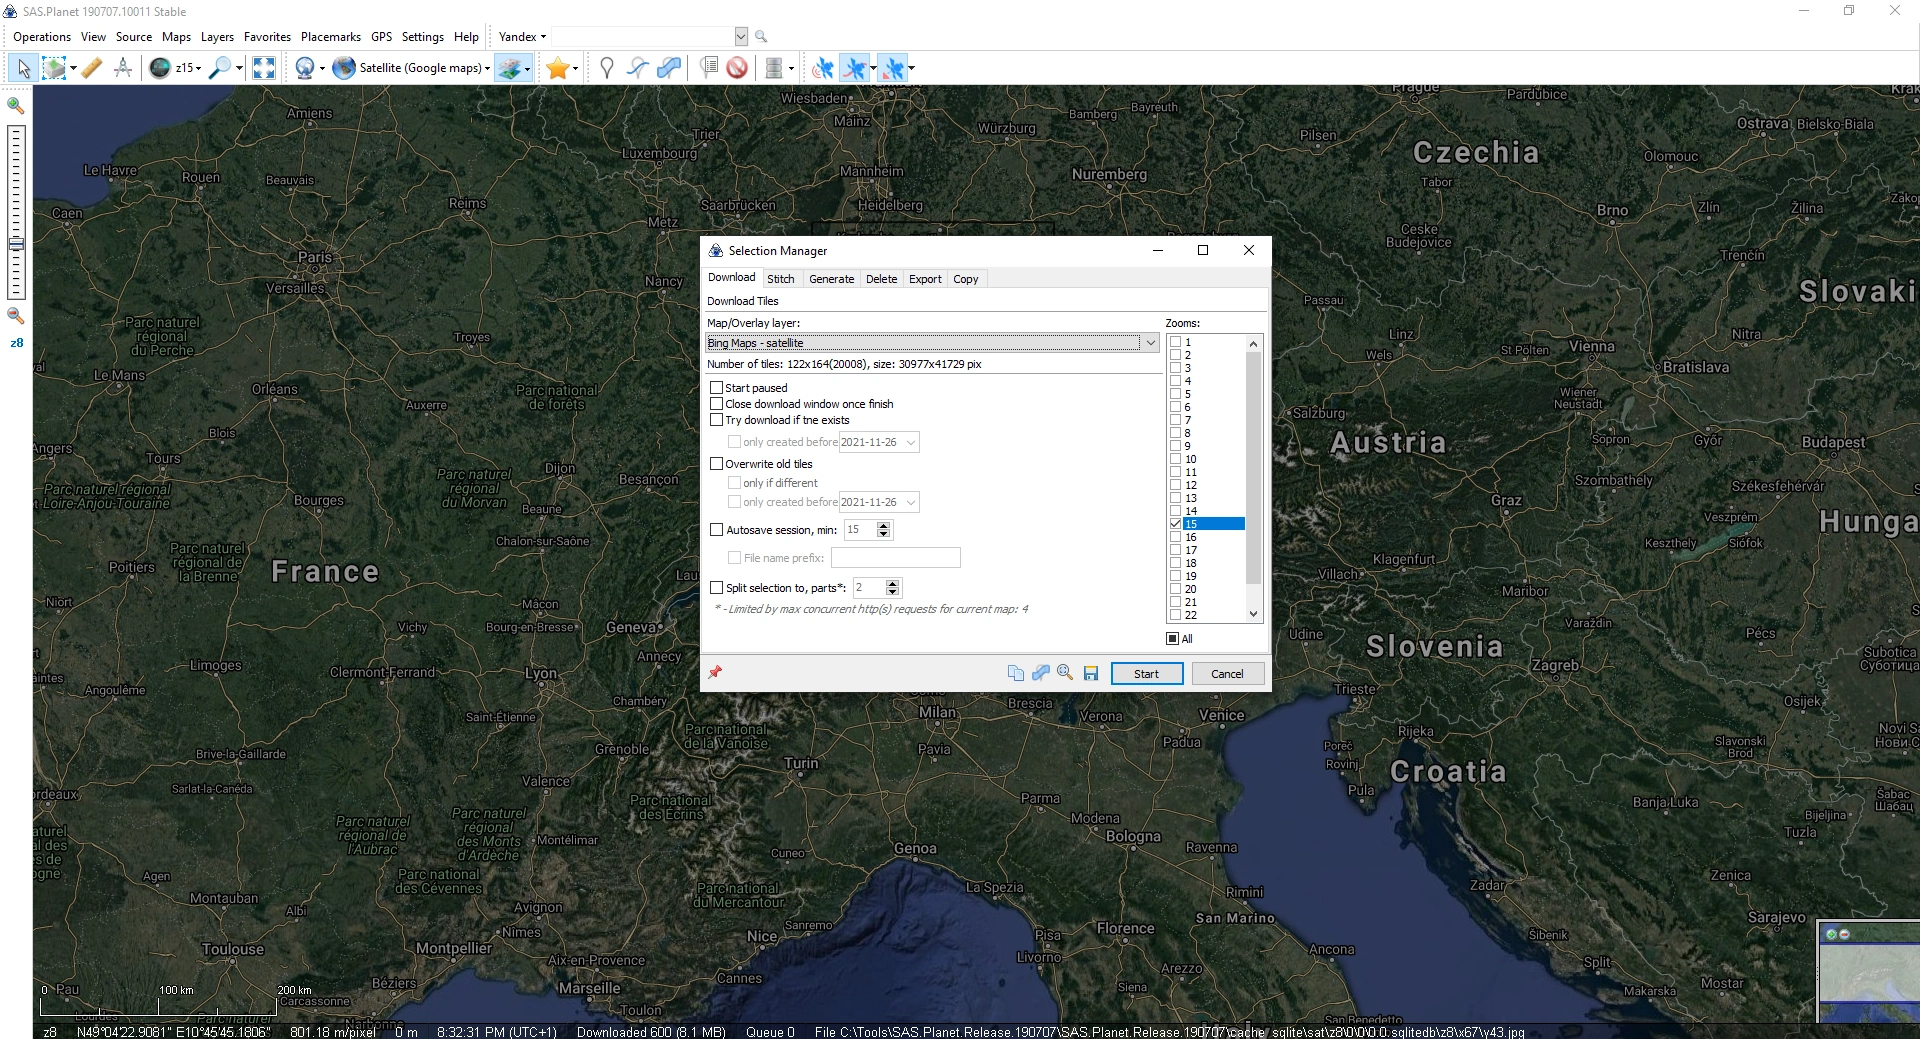Click the pushpin icon in Selection Manager
The width and height of the screenshot is (1920, 1039).
pyautogui.click(x=715, y=673)
